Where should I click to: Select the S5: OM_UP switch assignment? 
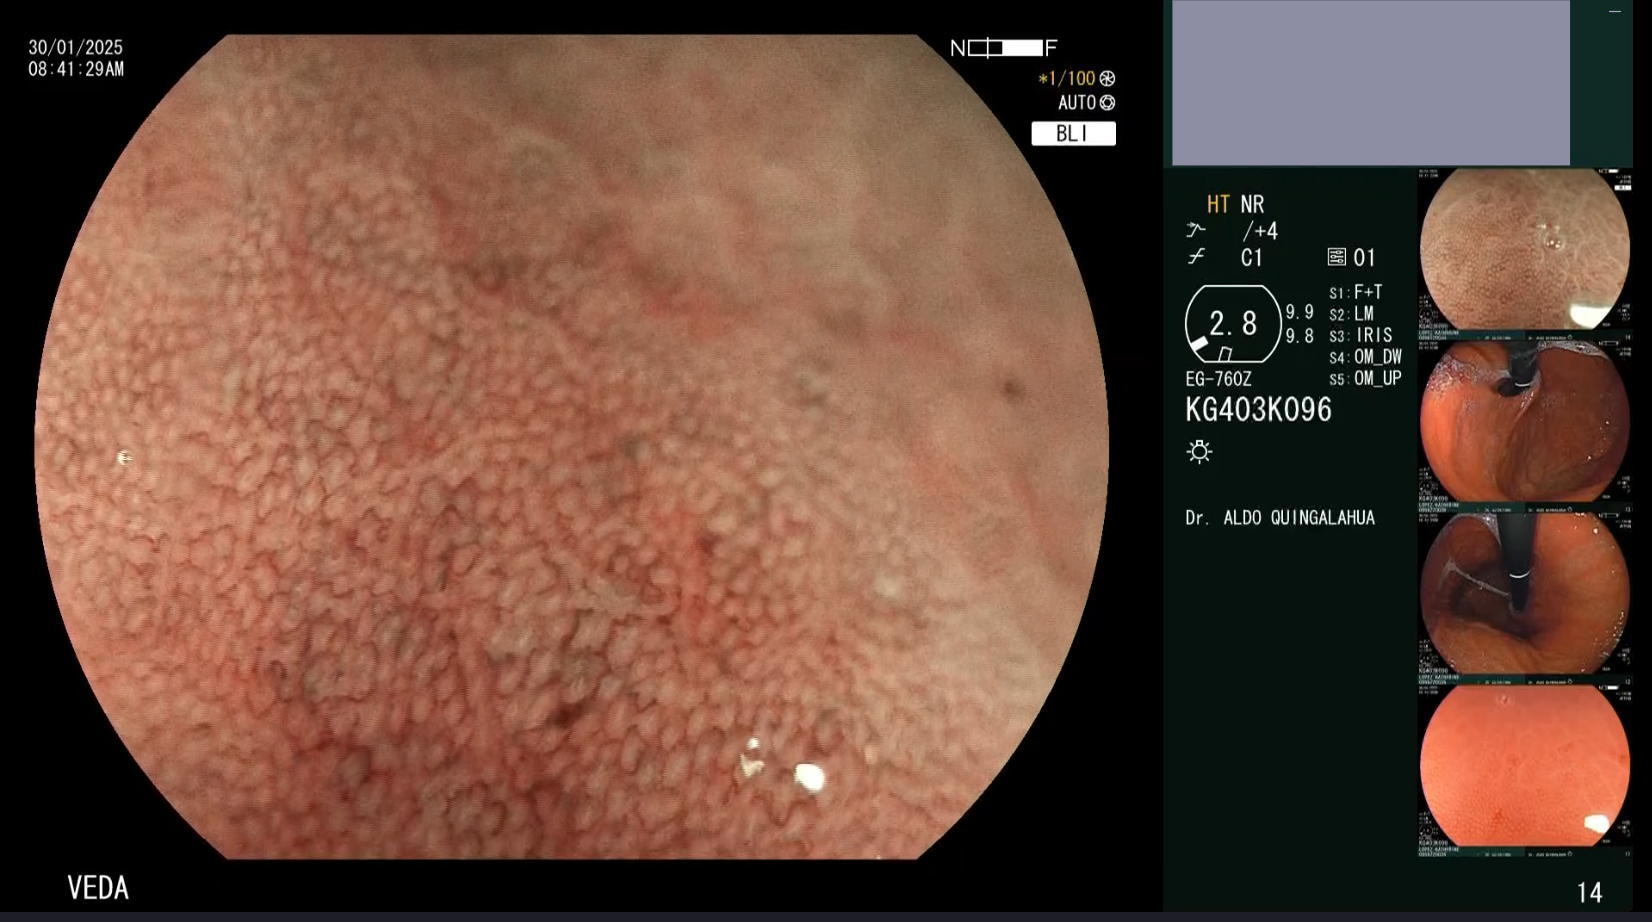tap(1365, 379)
